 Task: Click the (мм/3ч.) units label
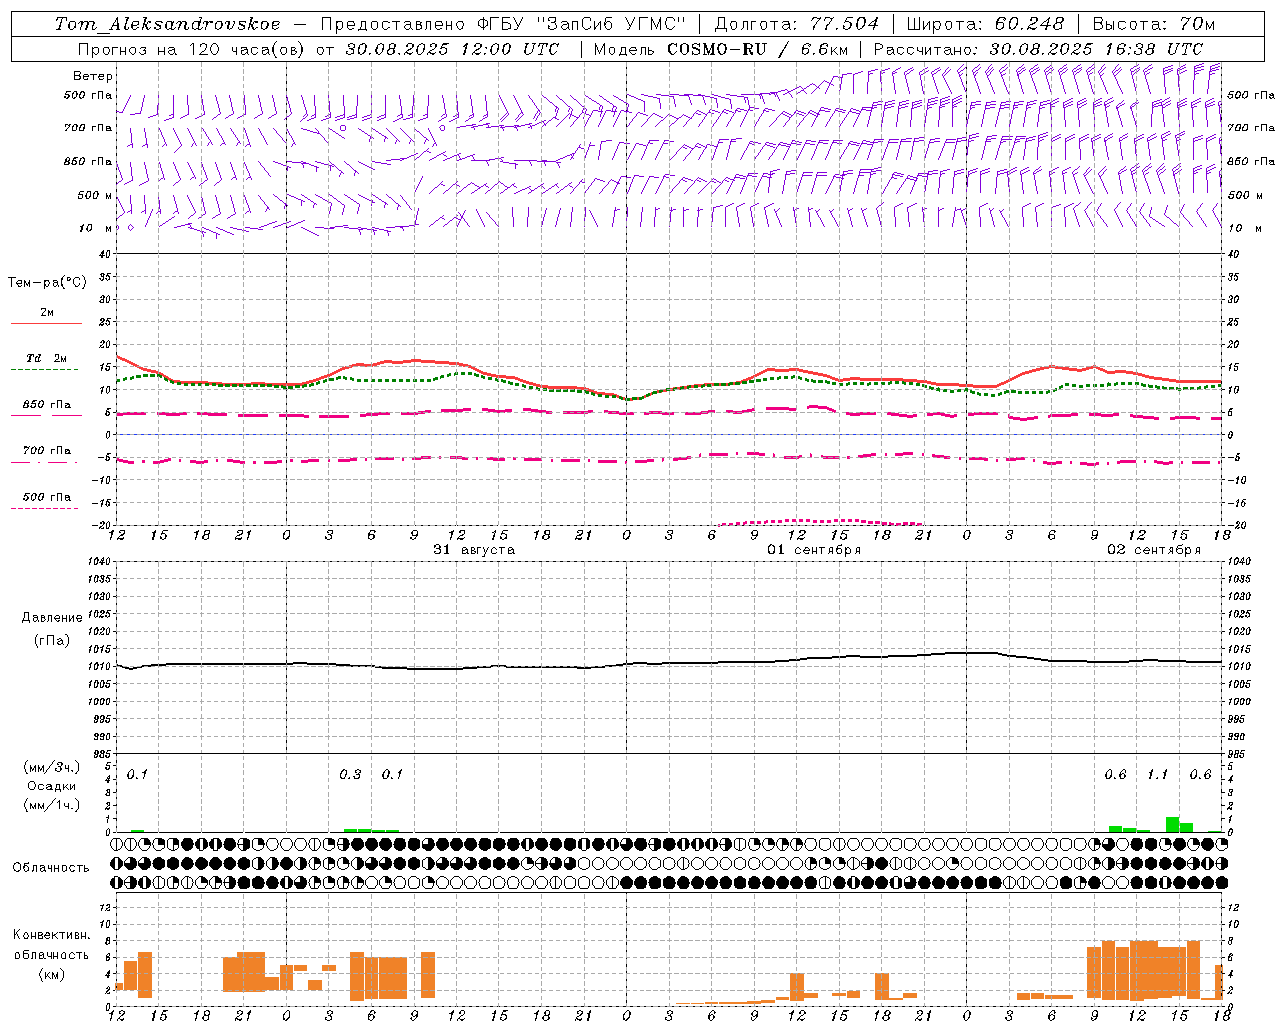click(52, 767)
